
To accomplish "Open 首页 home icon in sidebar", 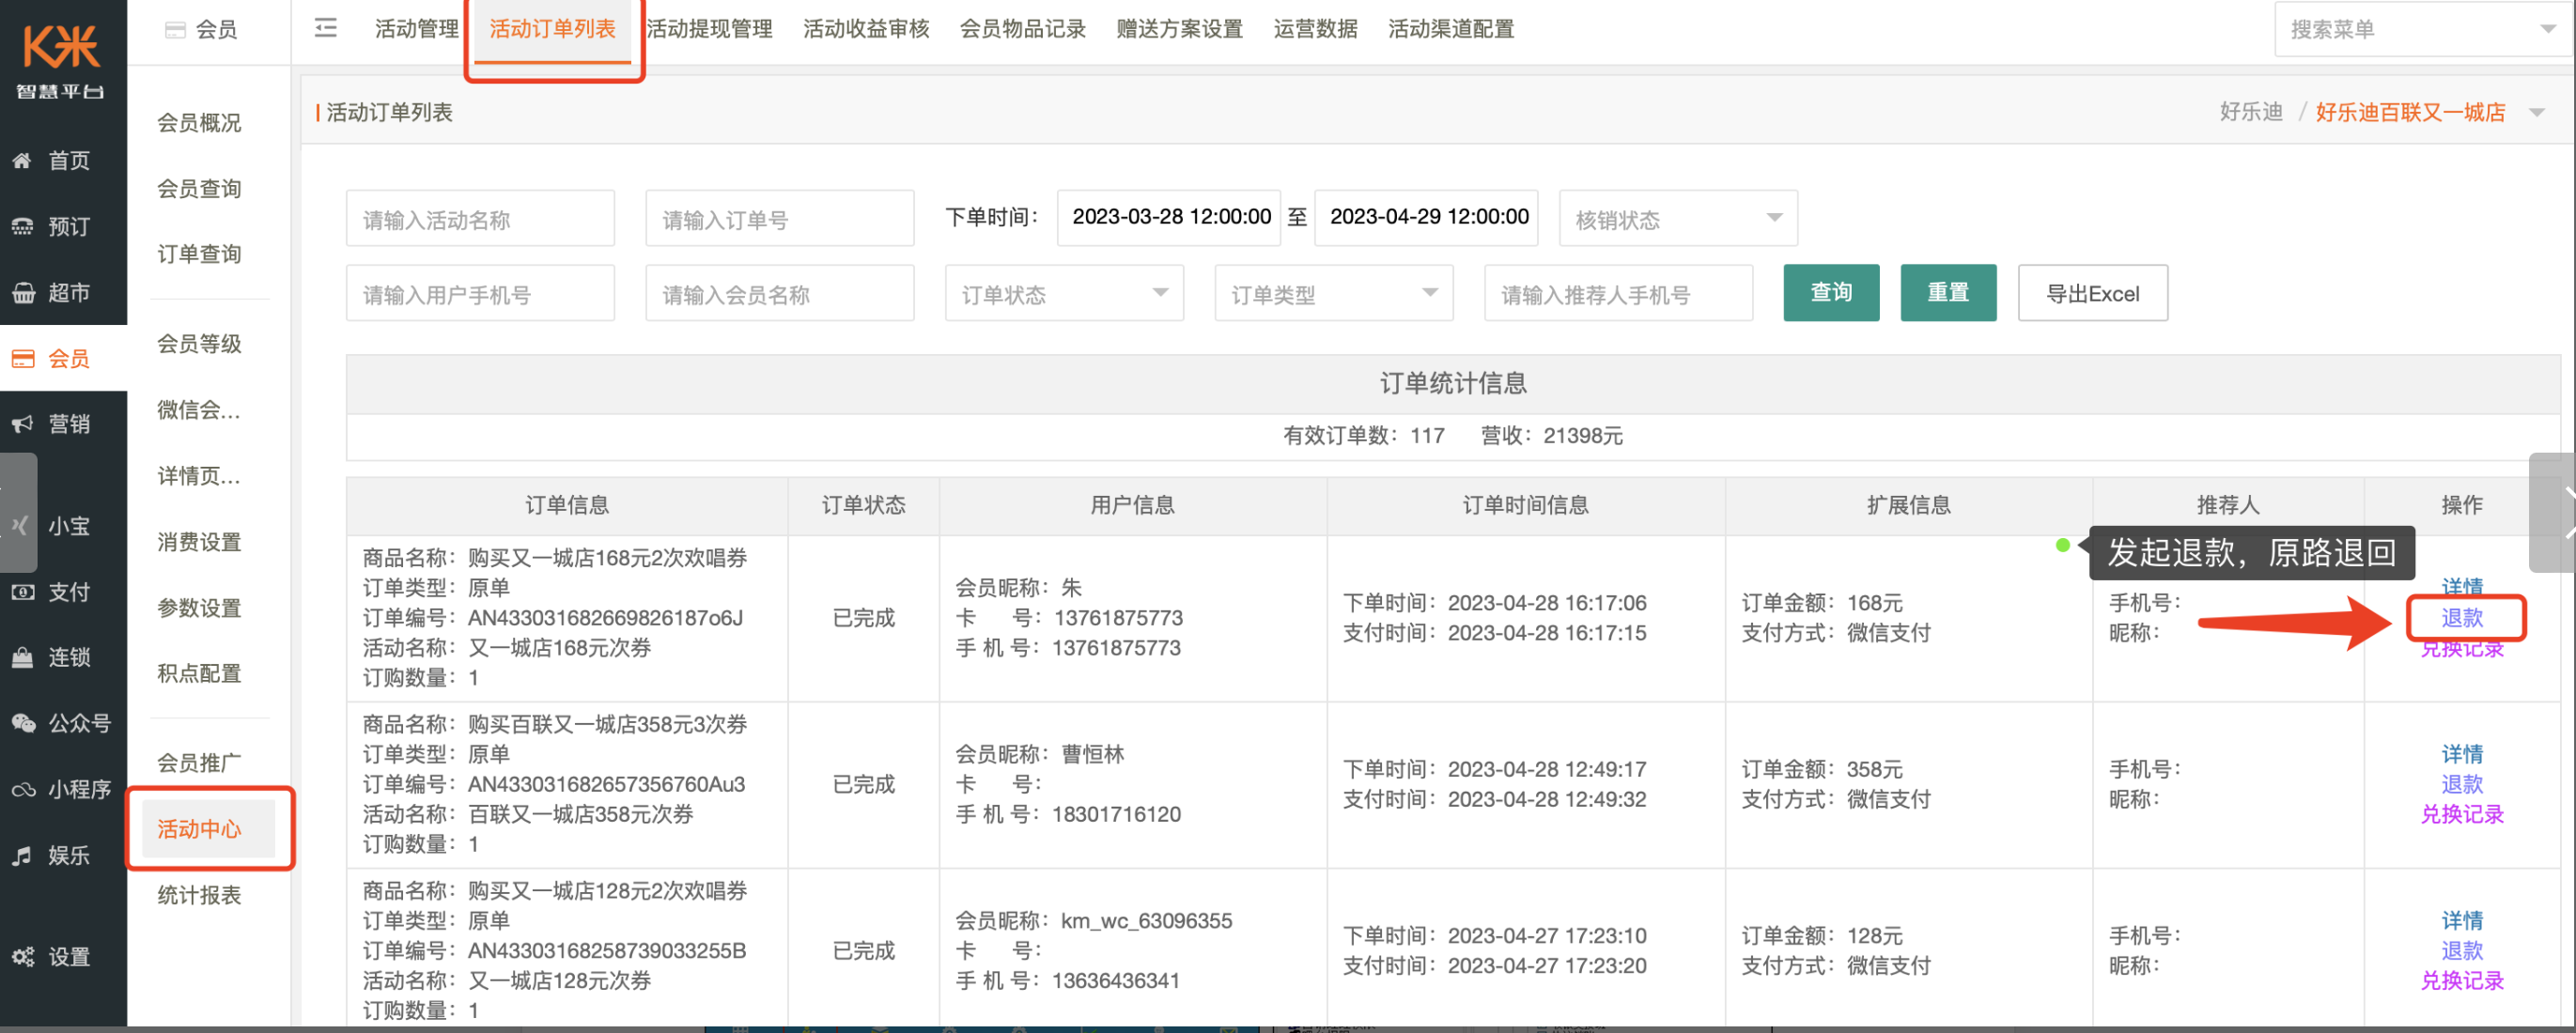I will pos(22,160).
